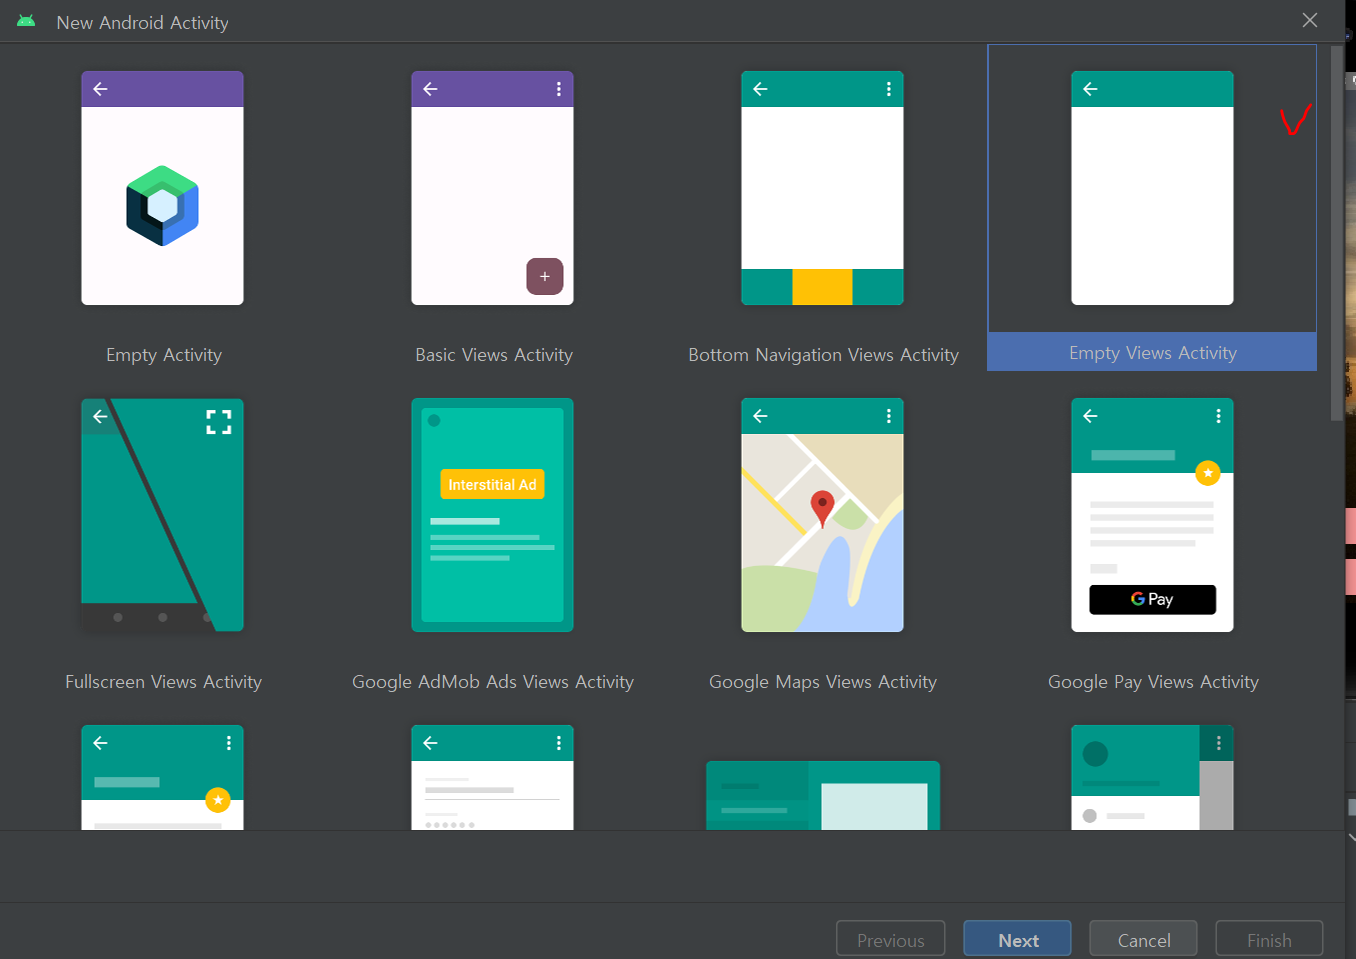Click the Basic Views Activity label

494,355
